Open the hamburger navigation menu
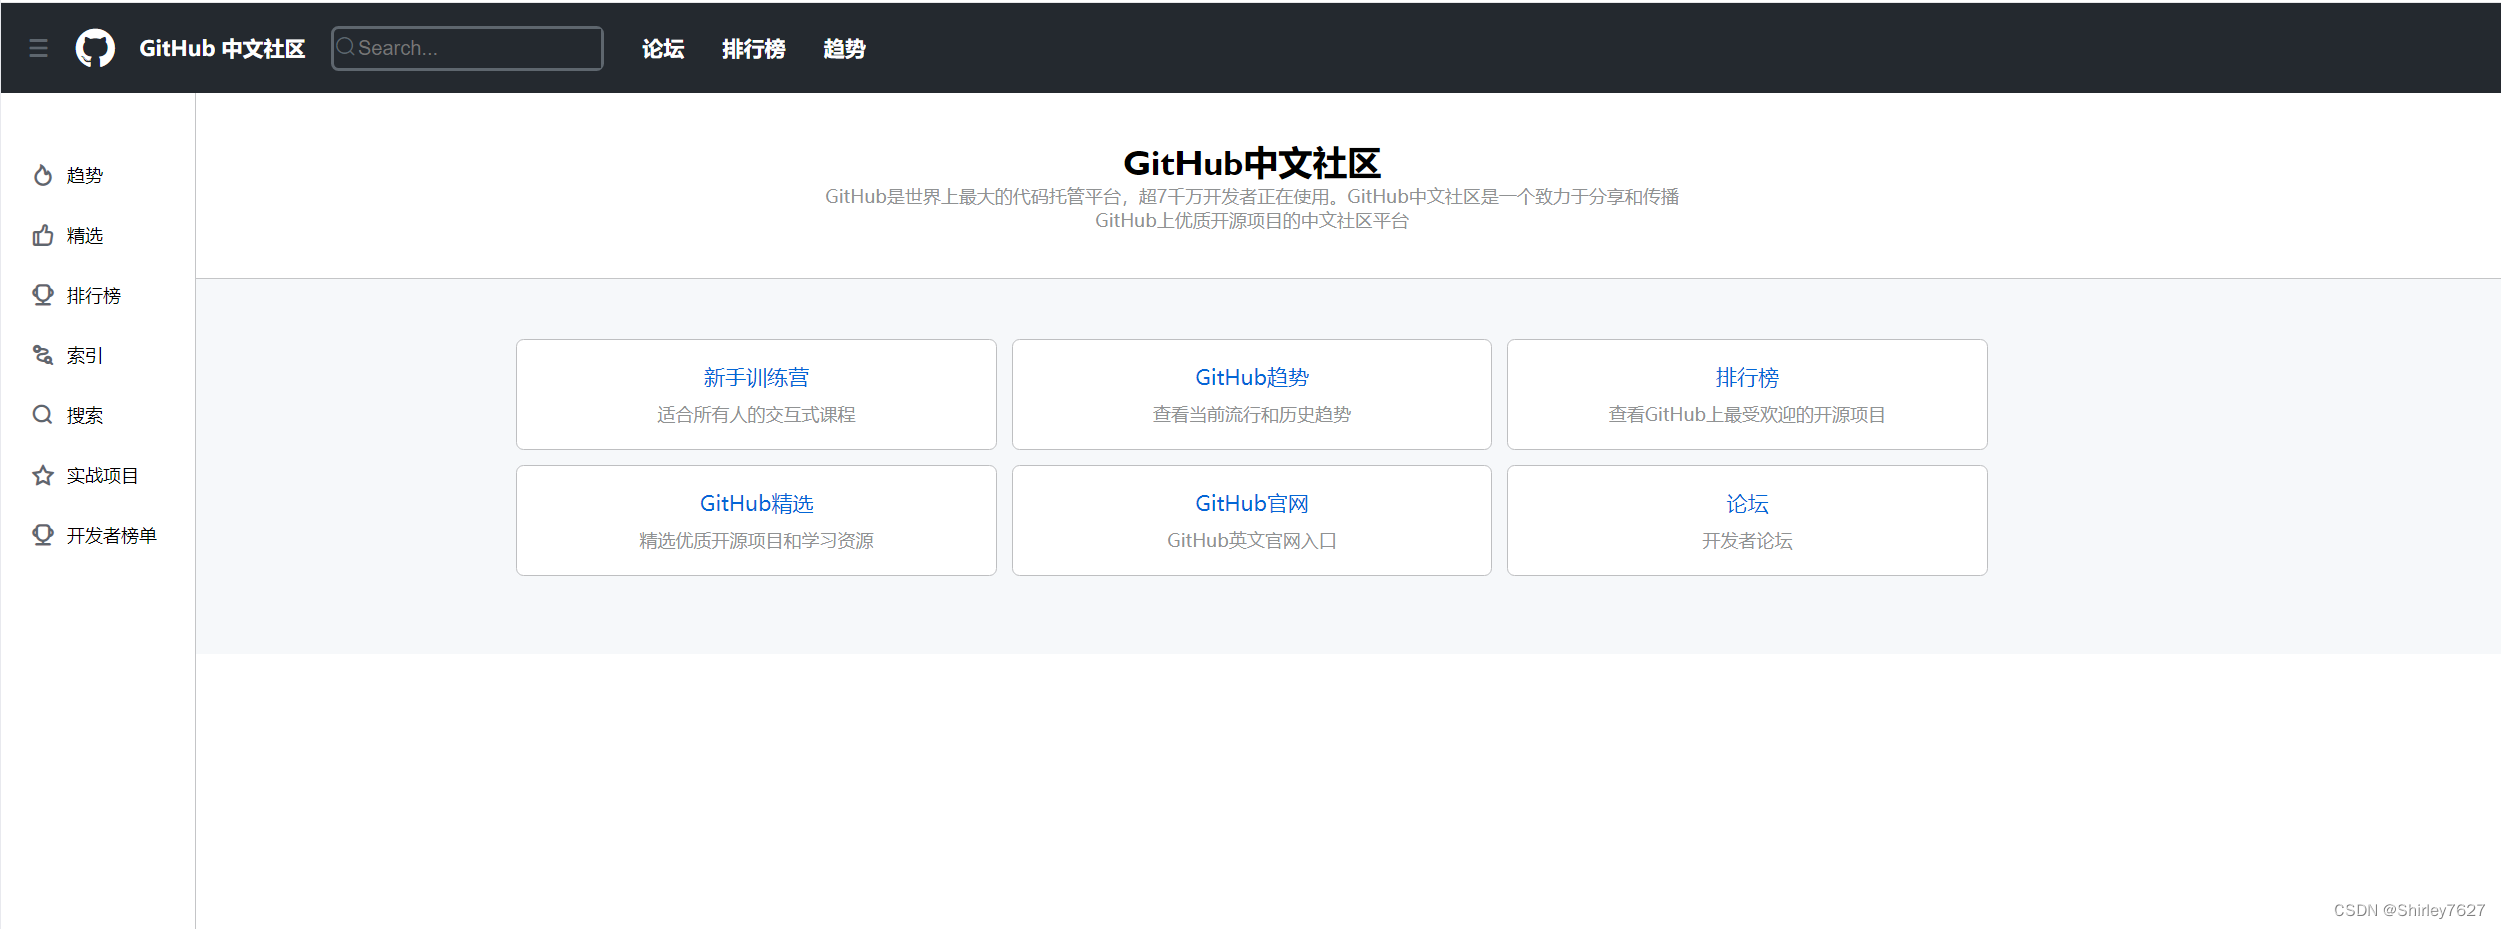Viewport: 2501px width, 929px height. tap(39, 48)
